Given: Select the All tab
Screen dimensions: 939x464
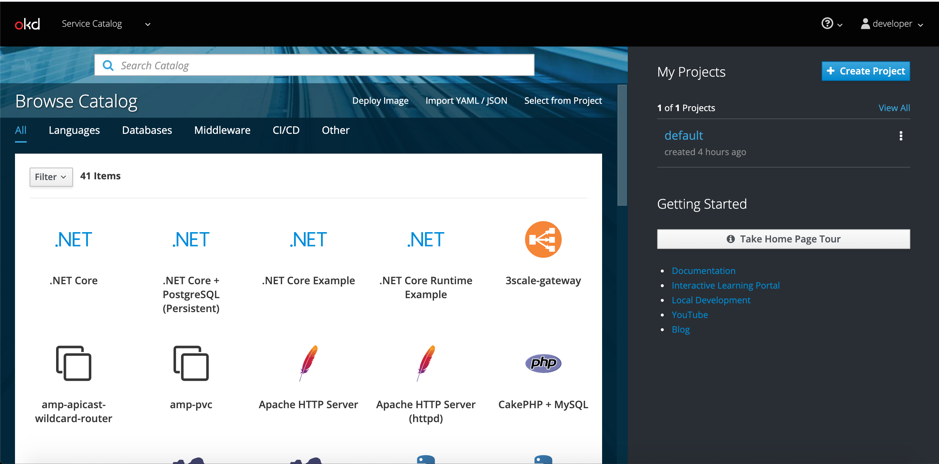Looking at the screenshot, I should pyautogui.click(x=21, y=130).
